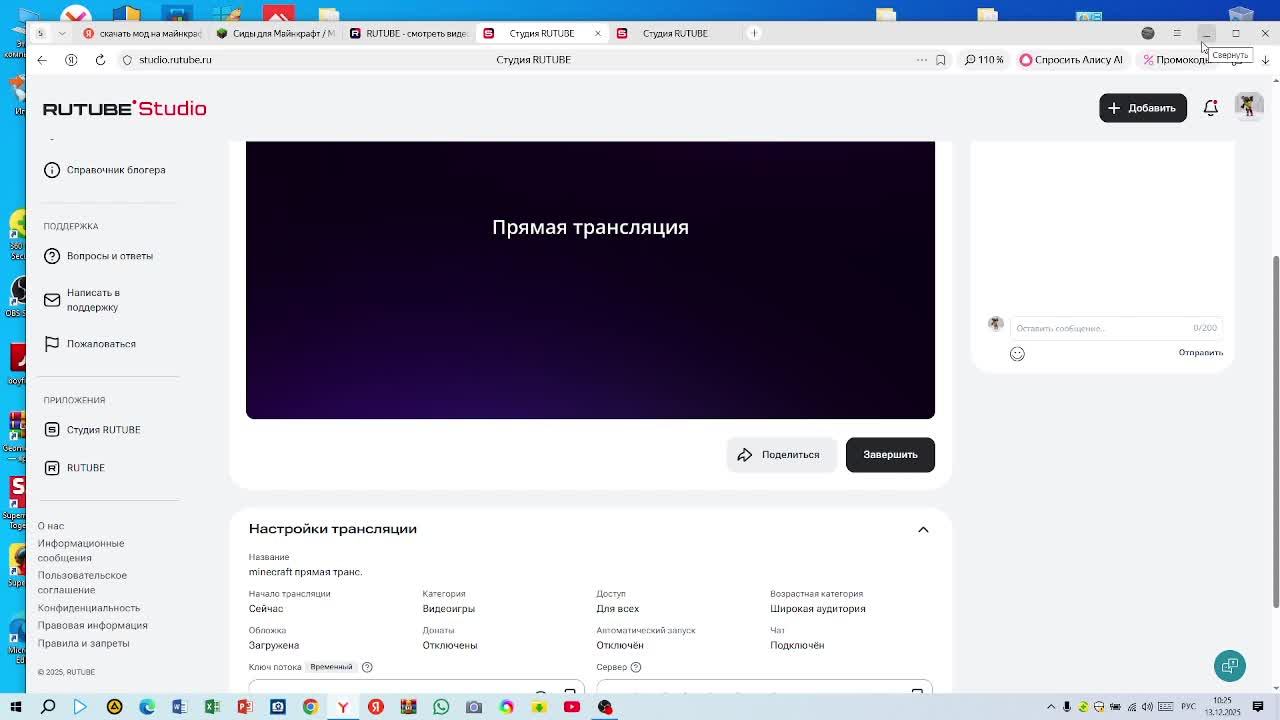Click the Завершить button to end stream

pyautogui.click(x=890, y=455)
